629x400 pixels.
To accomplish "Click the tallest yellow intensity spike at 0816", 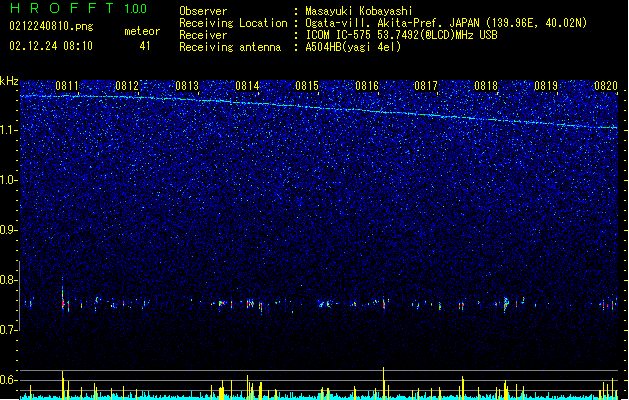I will pos(383,383).
